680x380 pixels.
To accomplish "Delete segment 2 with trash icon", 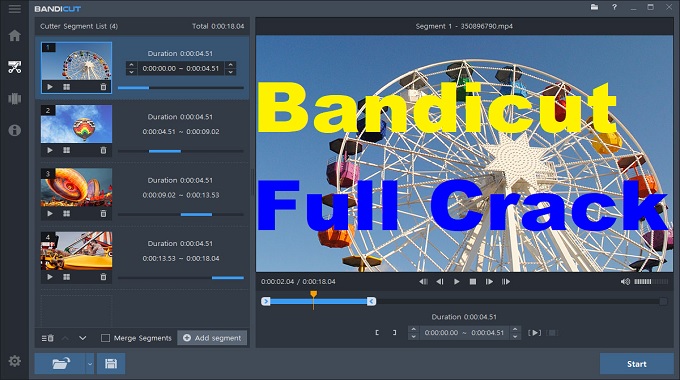I will pos(103,150).
